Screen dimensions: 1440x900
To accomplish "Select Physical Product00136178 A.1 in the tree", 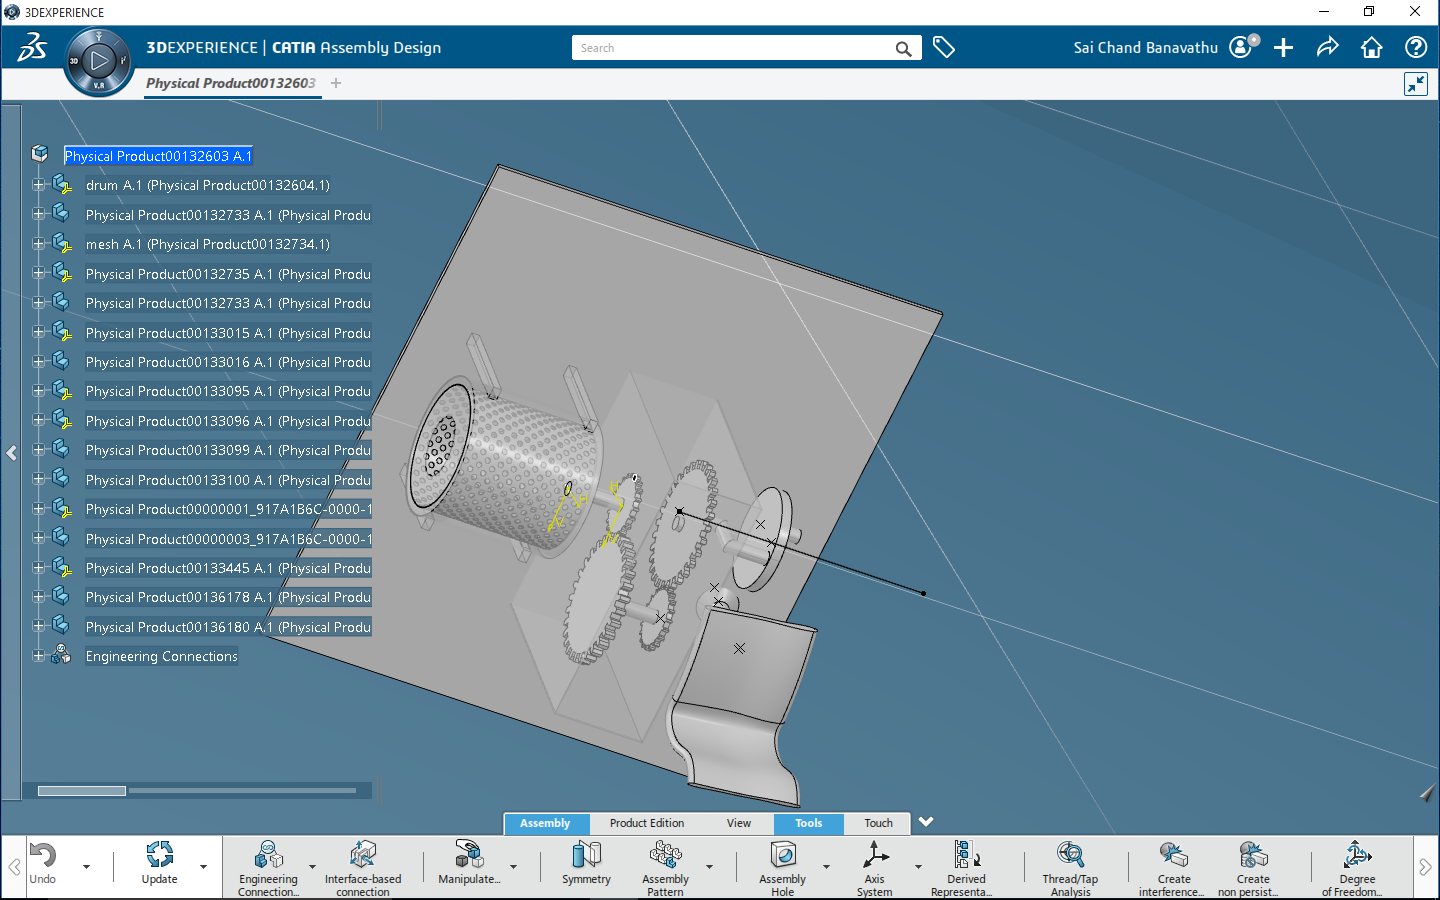I will click(228, 597).
